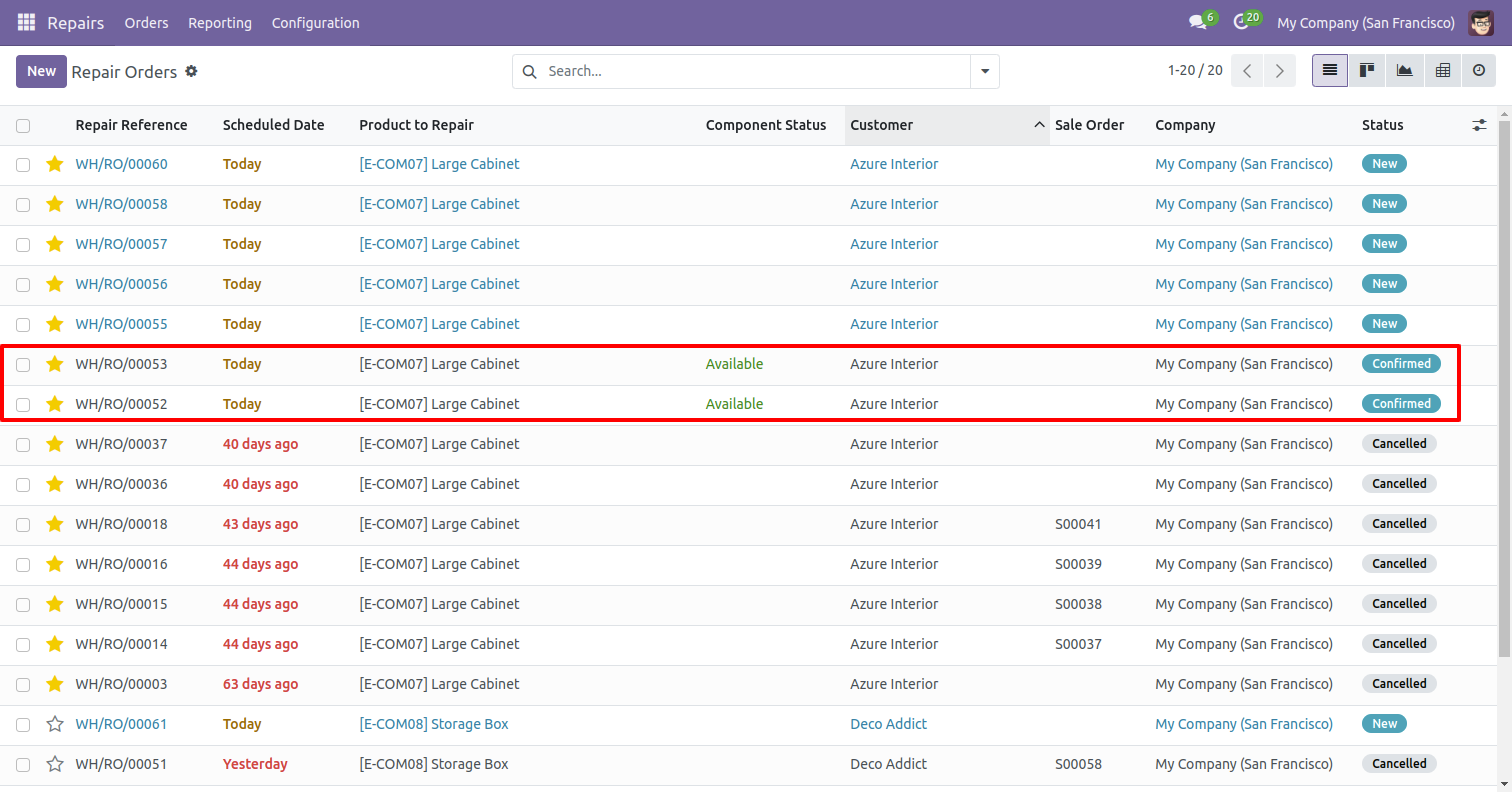Star repair order WH/RO/00061
The height and width of the screenshot is (792, 1512).
[55, 724]
